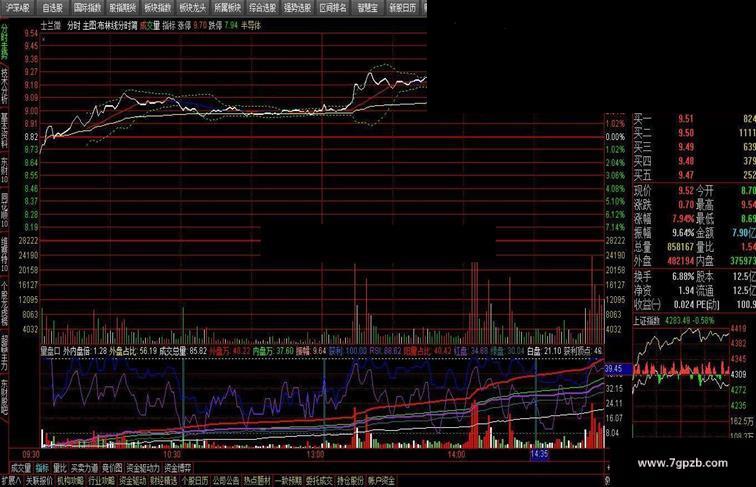
Task: Switch to 板块指数 tab
Action: coord(158,8)
